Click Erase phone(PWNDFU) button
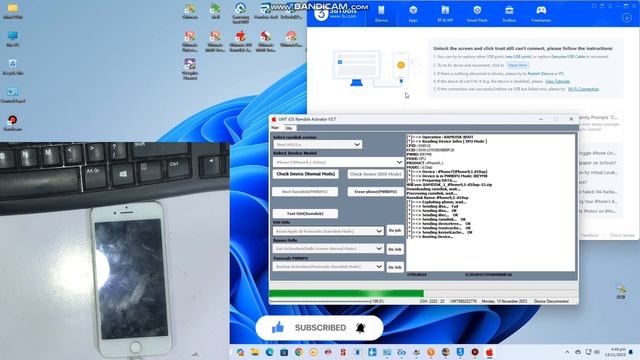Viewport: 640px width, 360px height. point(376,191)
